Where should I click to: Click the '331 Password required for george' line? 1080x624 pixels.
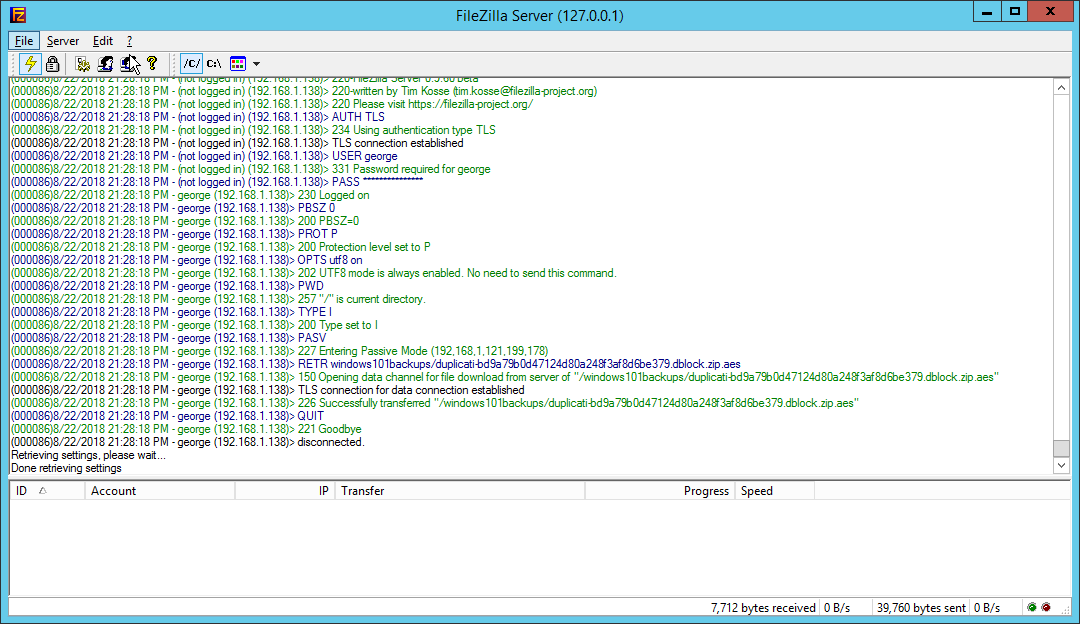pos(251,169)
